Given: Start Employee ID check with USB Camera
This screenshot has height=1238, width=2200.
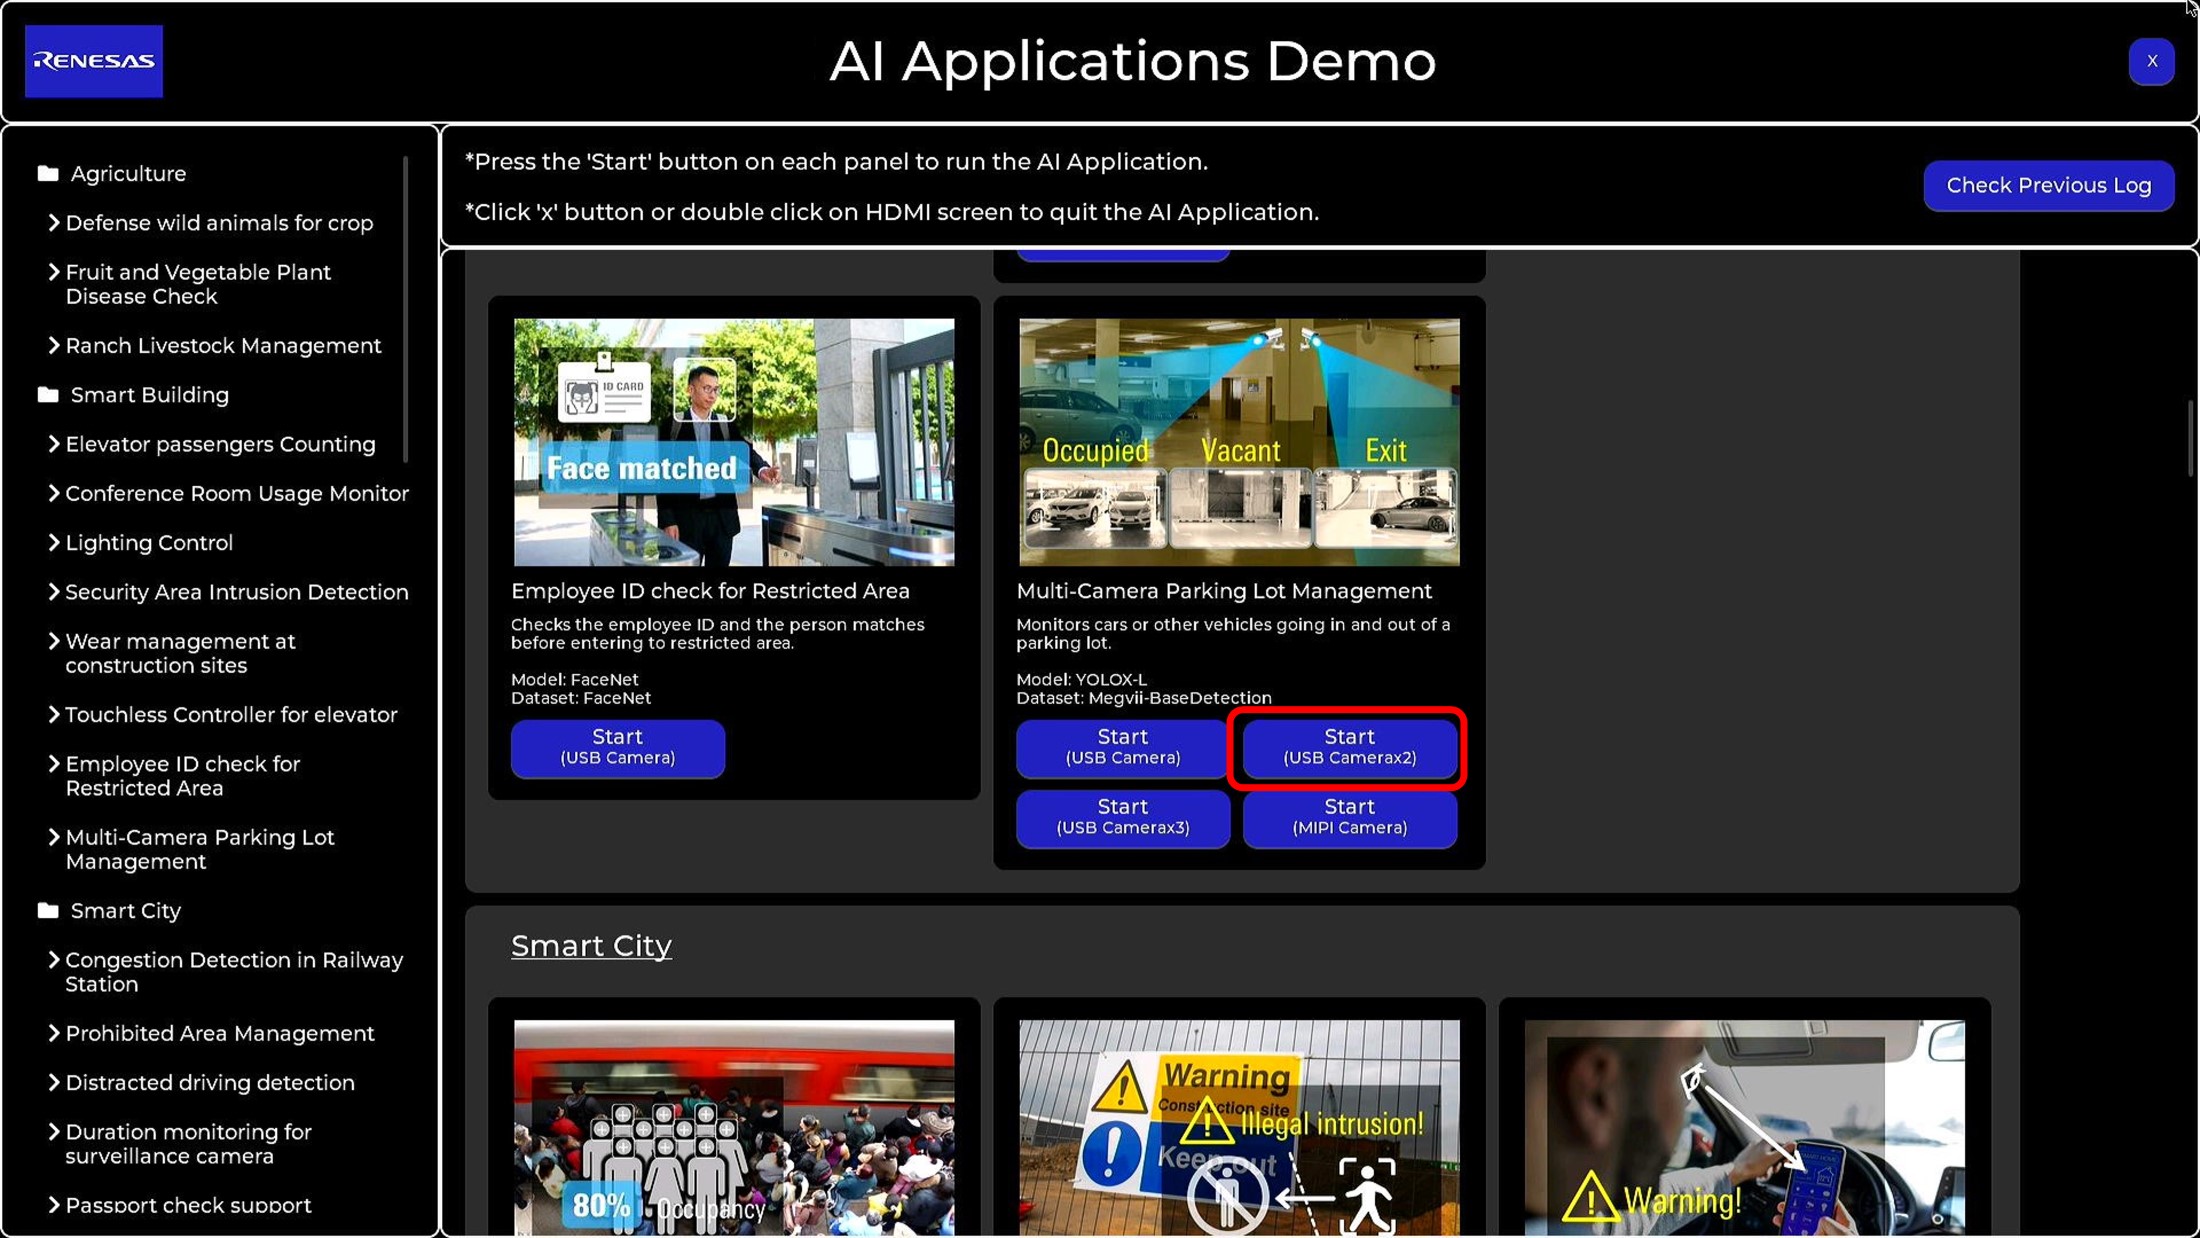Looking at the screenshot, I should coord(617,747).
